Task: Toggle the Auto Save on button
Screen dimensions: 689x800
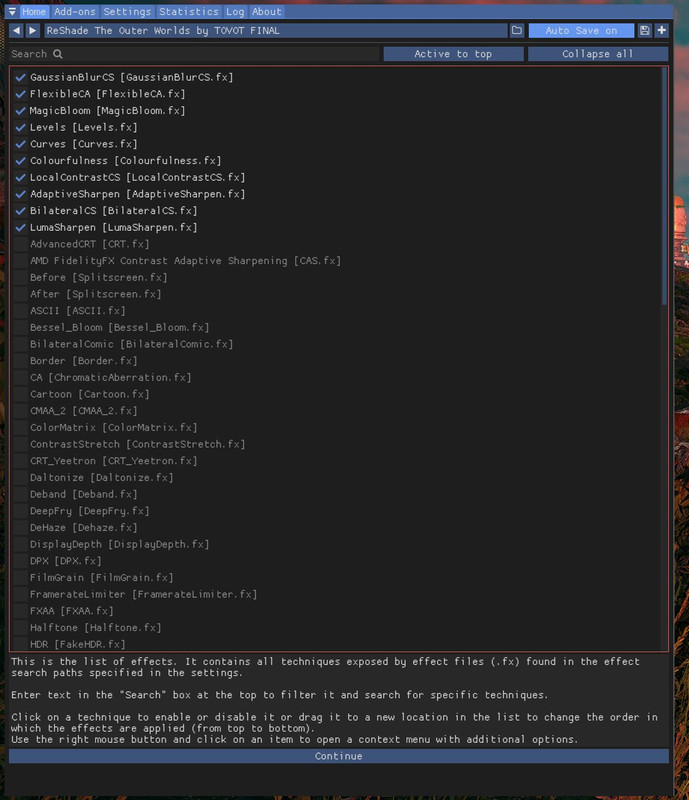Action: click(581, 31)
